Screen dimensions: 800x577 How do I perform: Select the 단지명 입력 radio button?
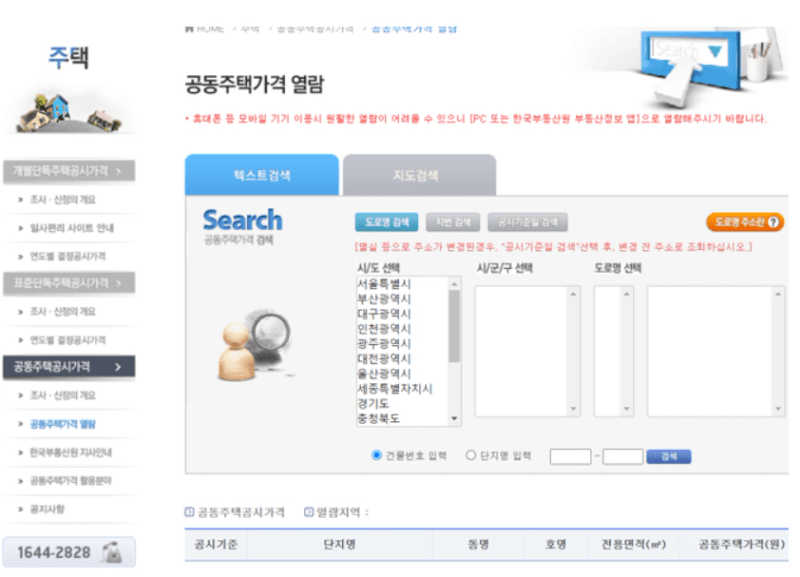471,455
